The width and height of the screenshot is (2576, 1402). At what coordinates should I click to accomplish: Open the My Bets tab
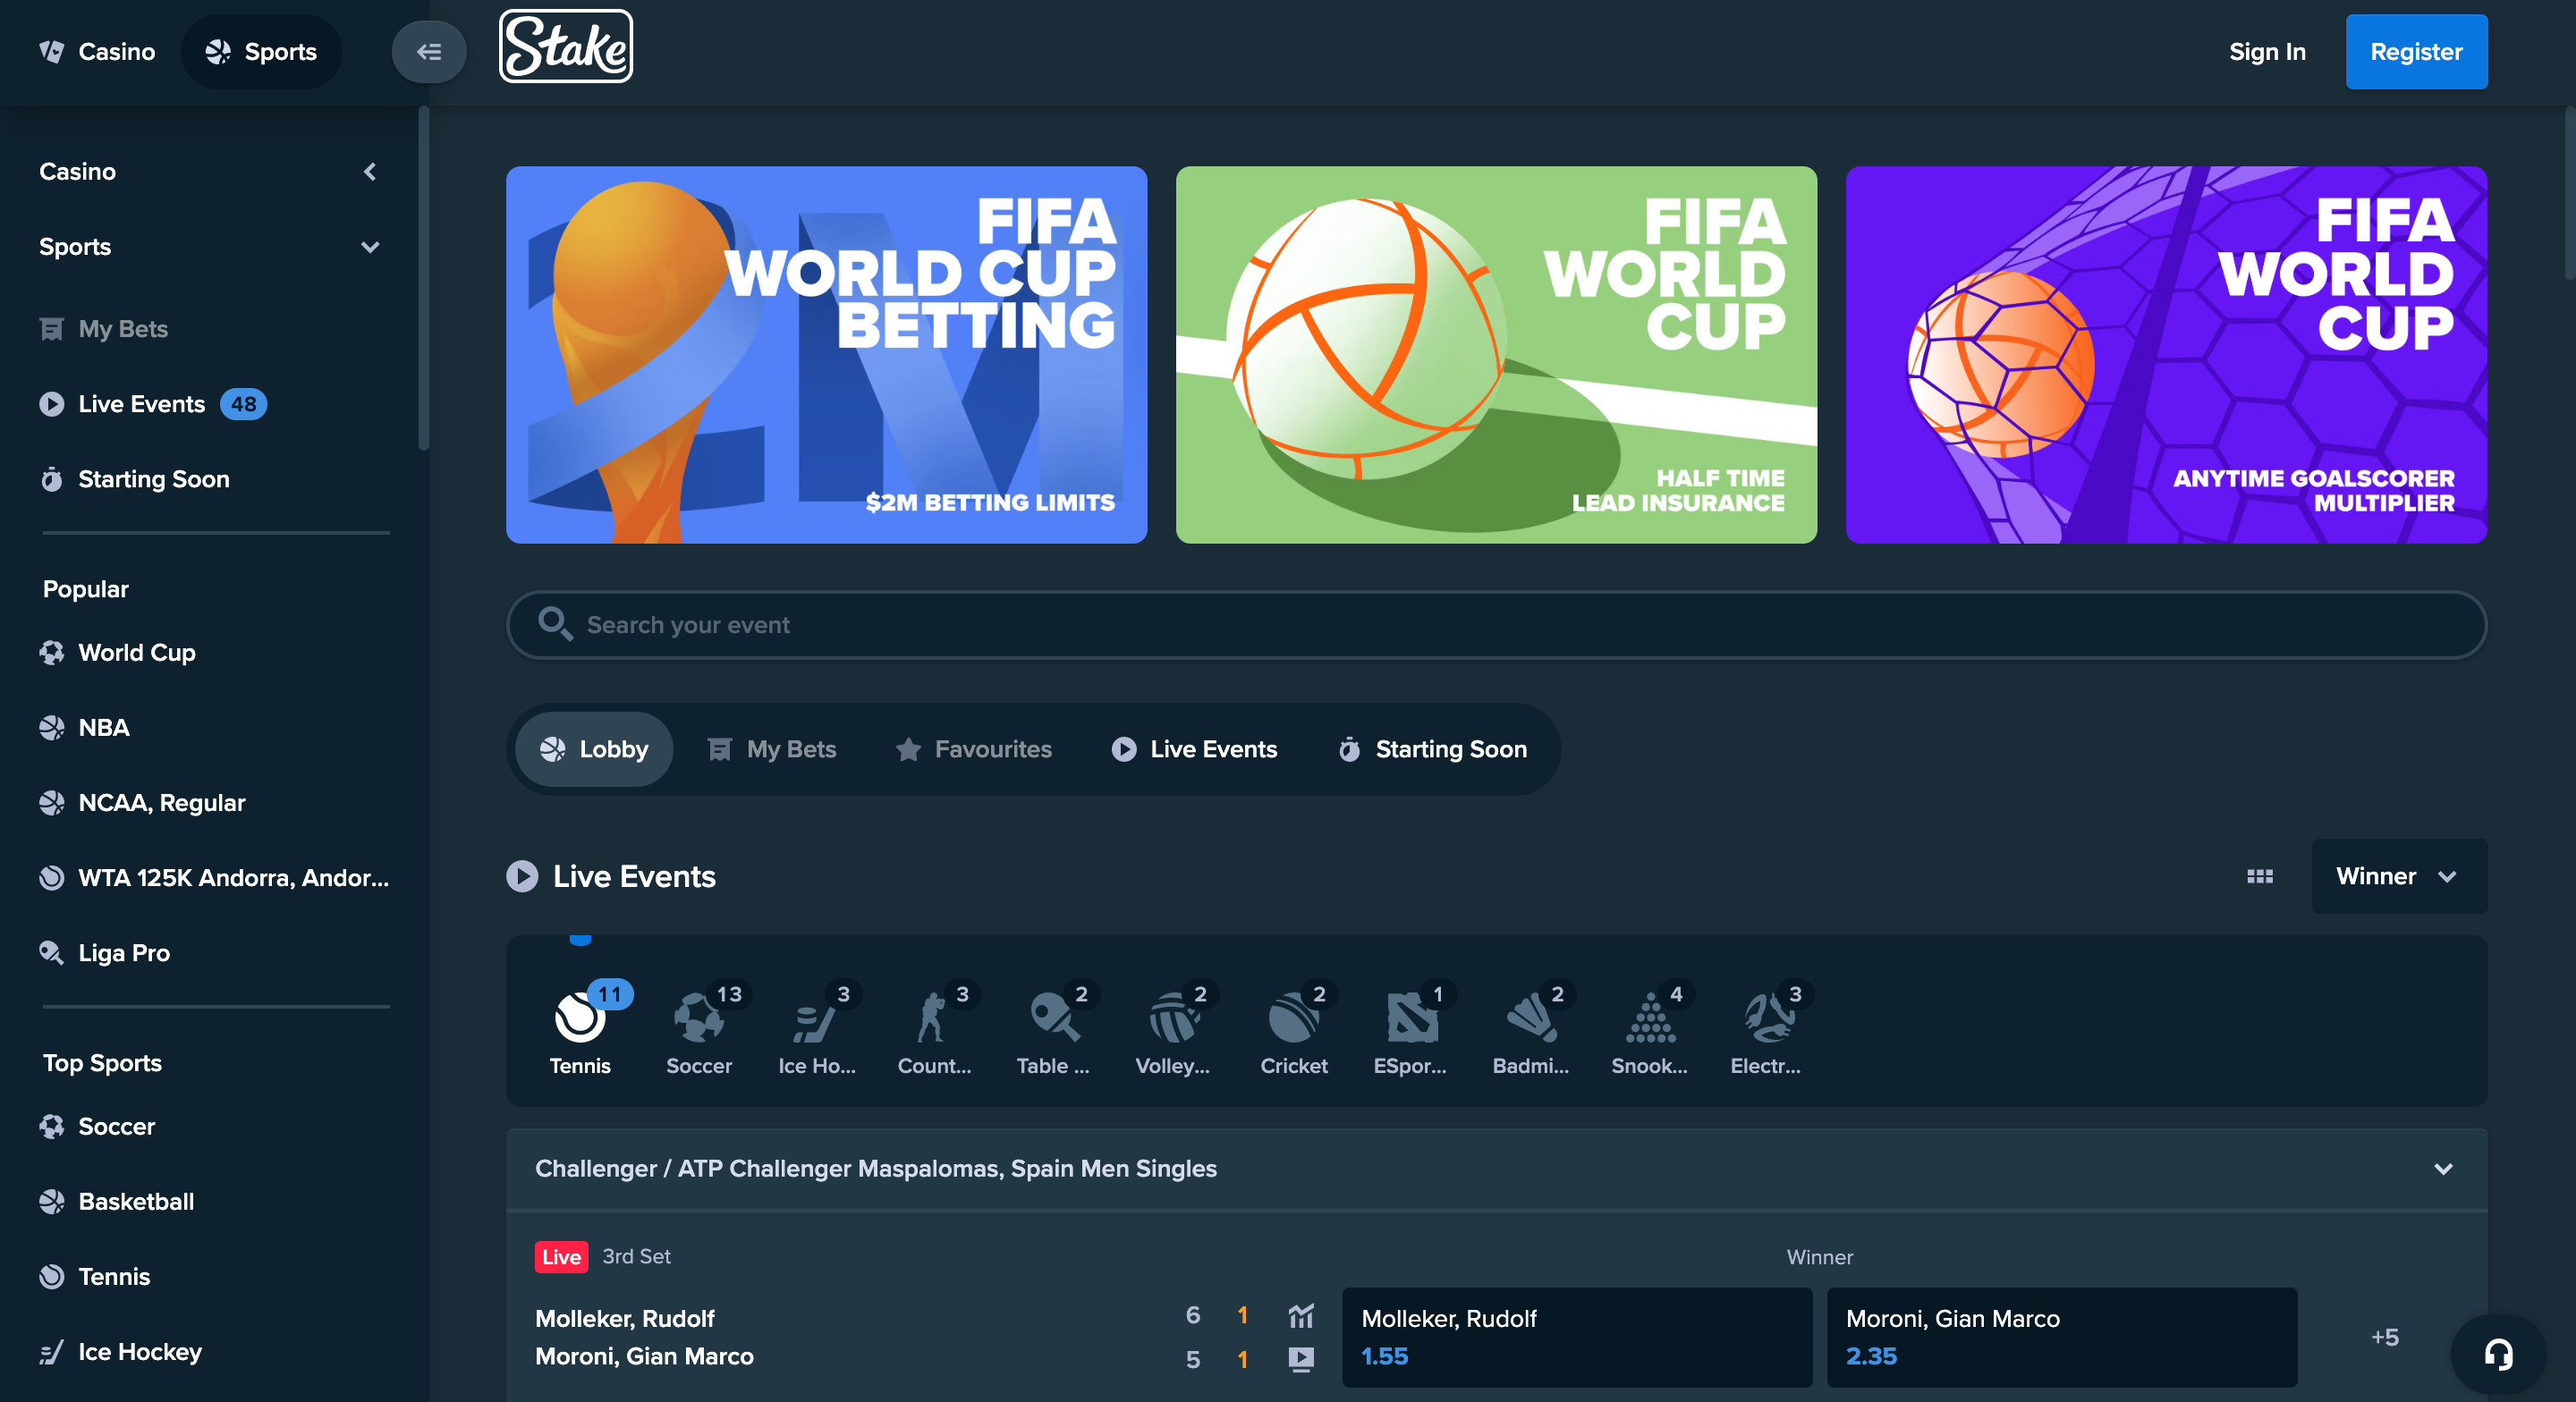[772, 749]
